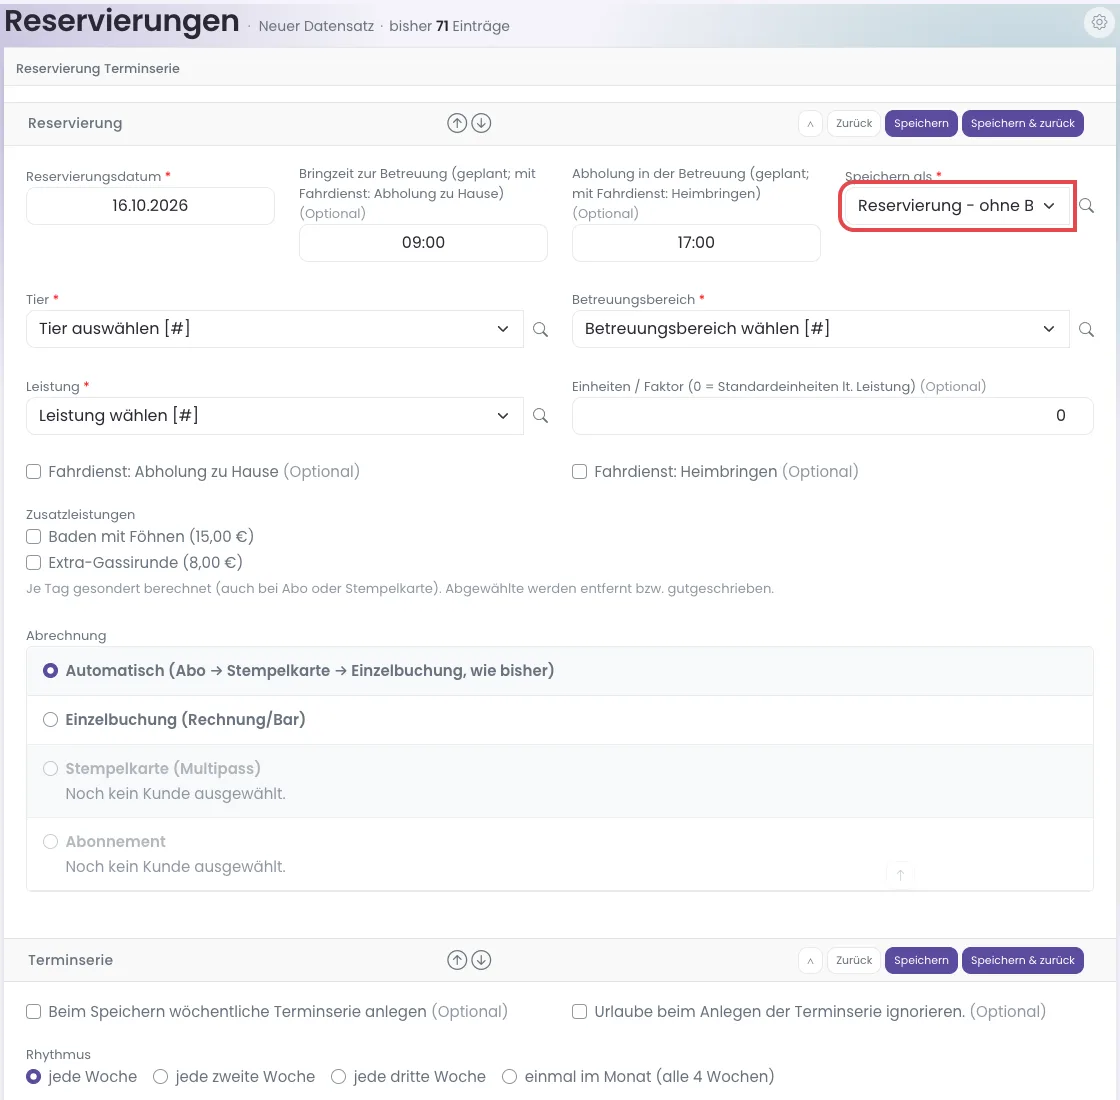Click the up arrow in Terminserie header
This screenshot has width=1120, height=1100.
point(457,960)
